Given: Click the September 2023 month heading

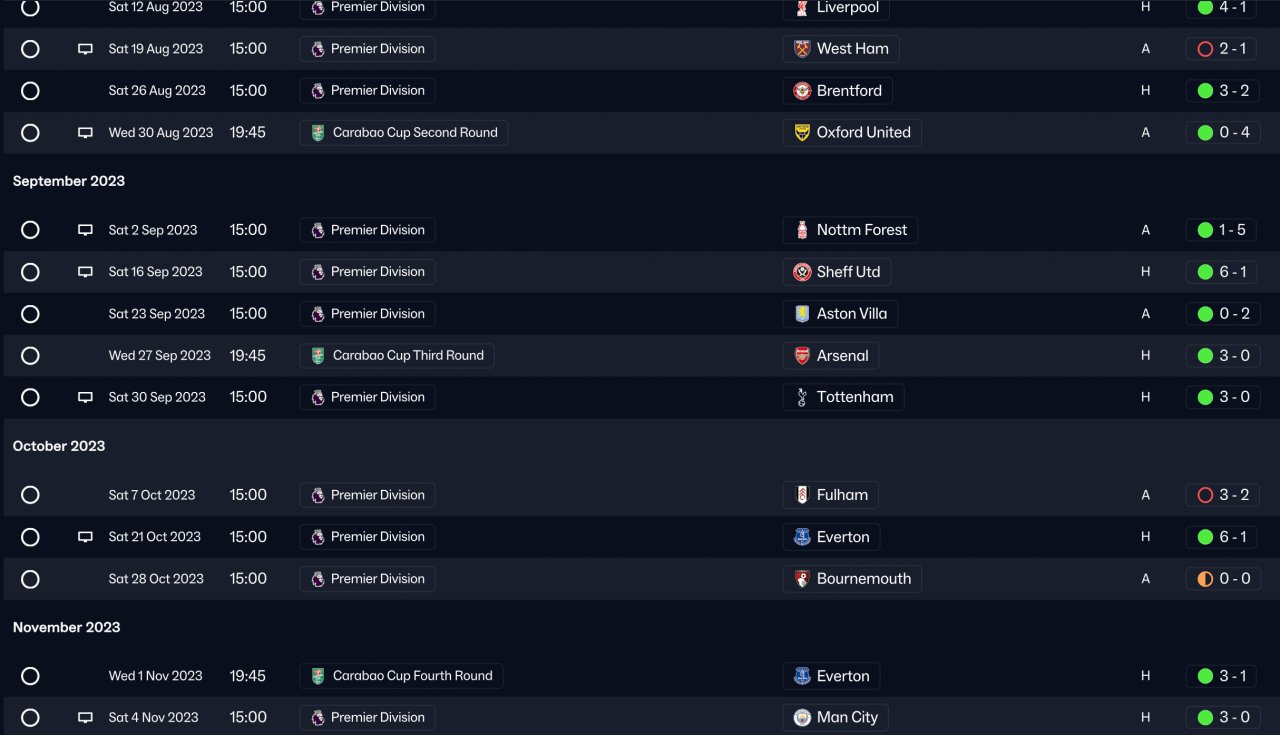Looking at the screenshot, I should (x=69, y=181).
